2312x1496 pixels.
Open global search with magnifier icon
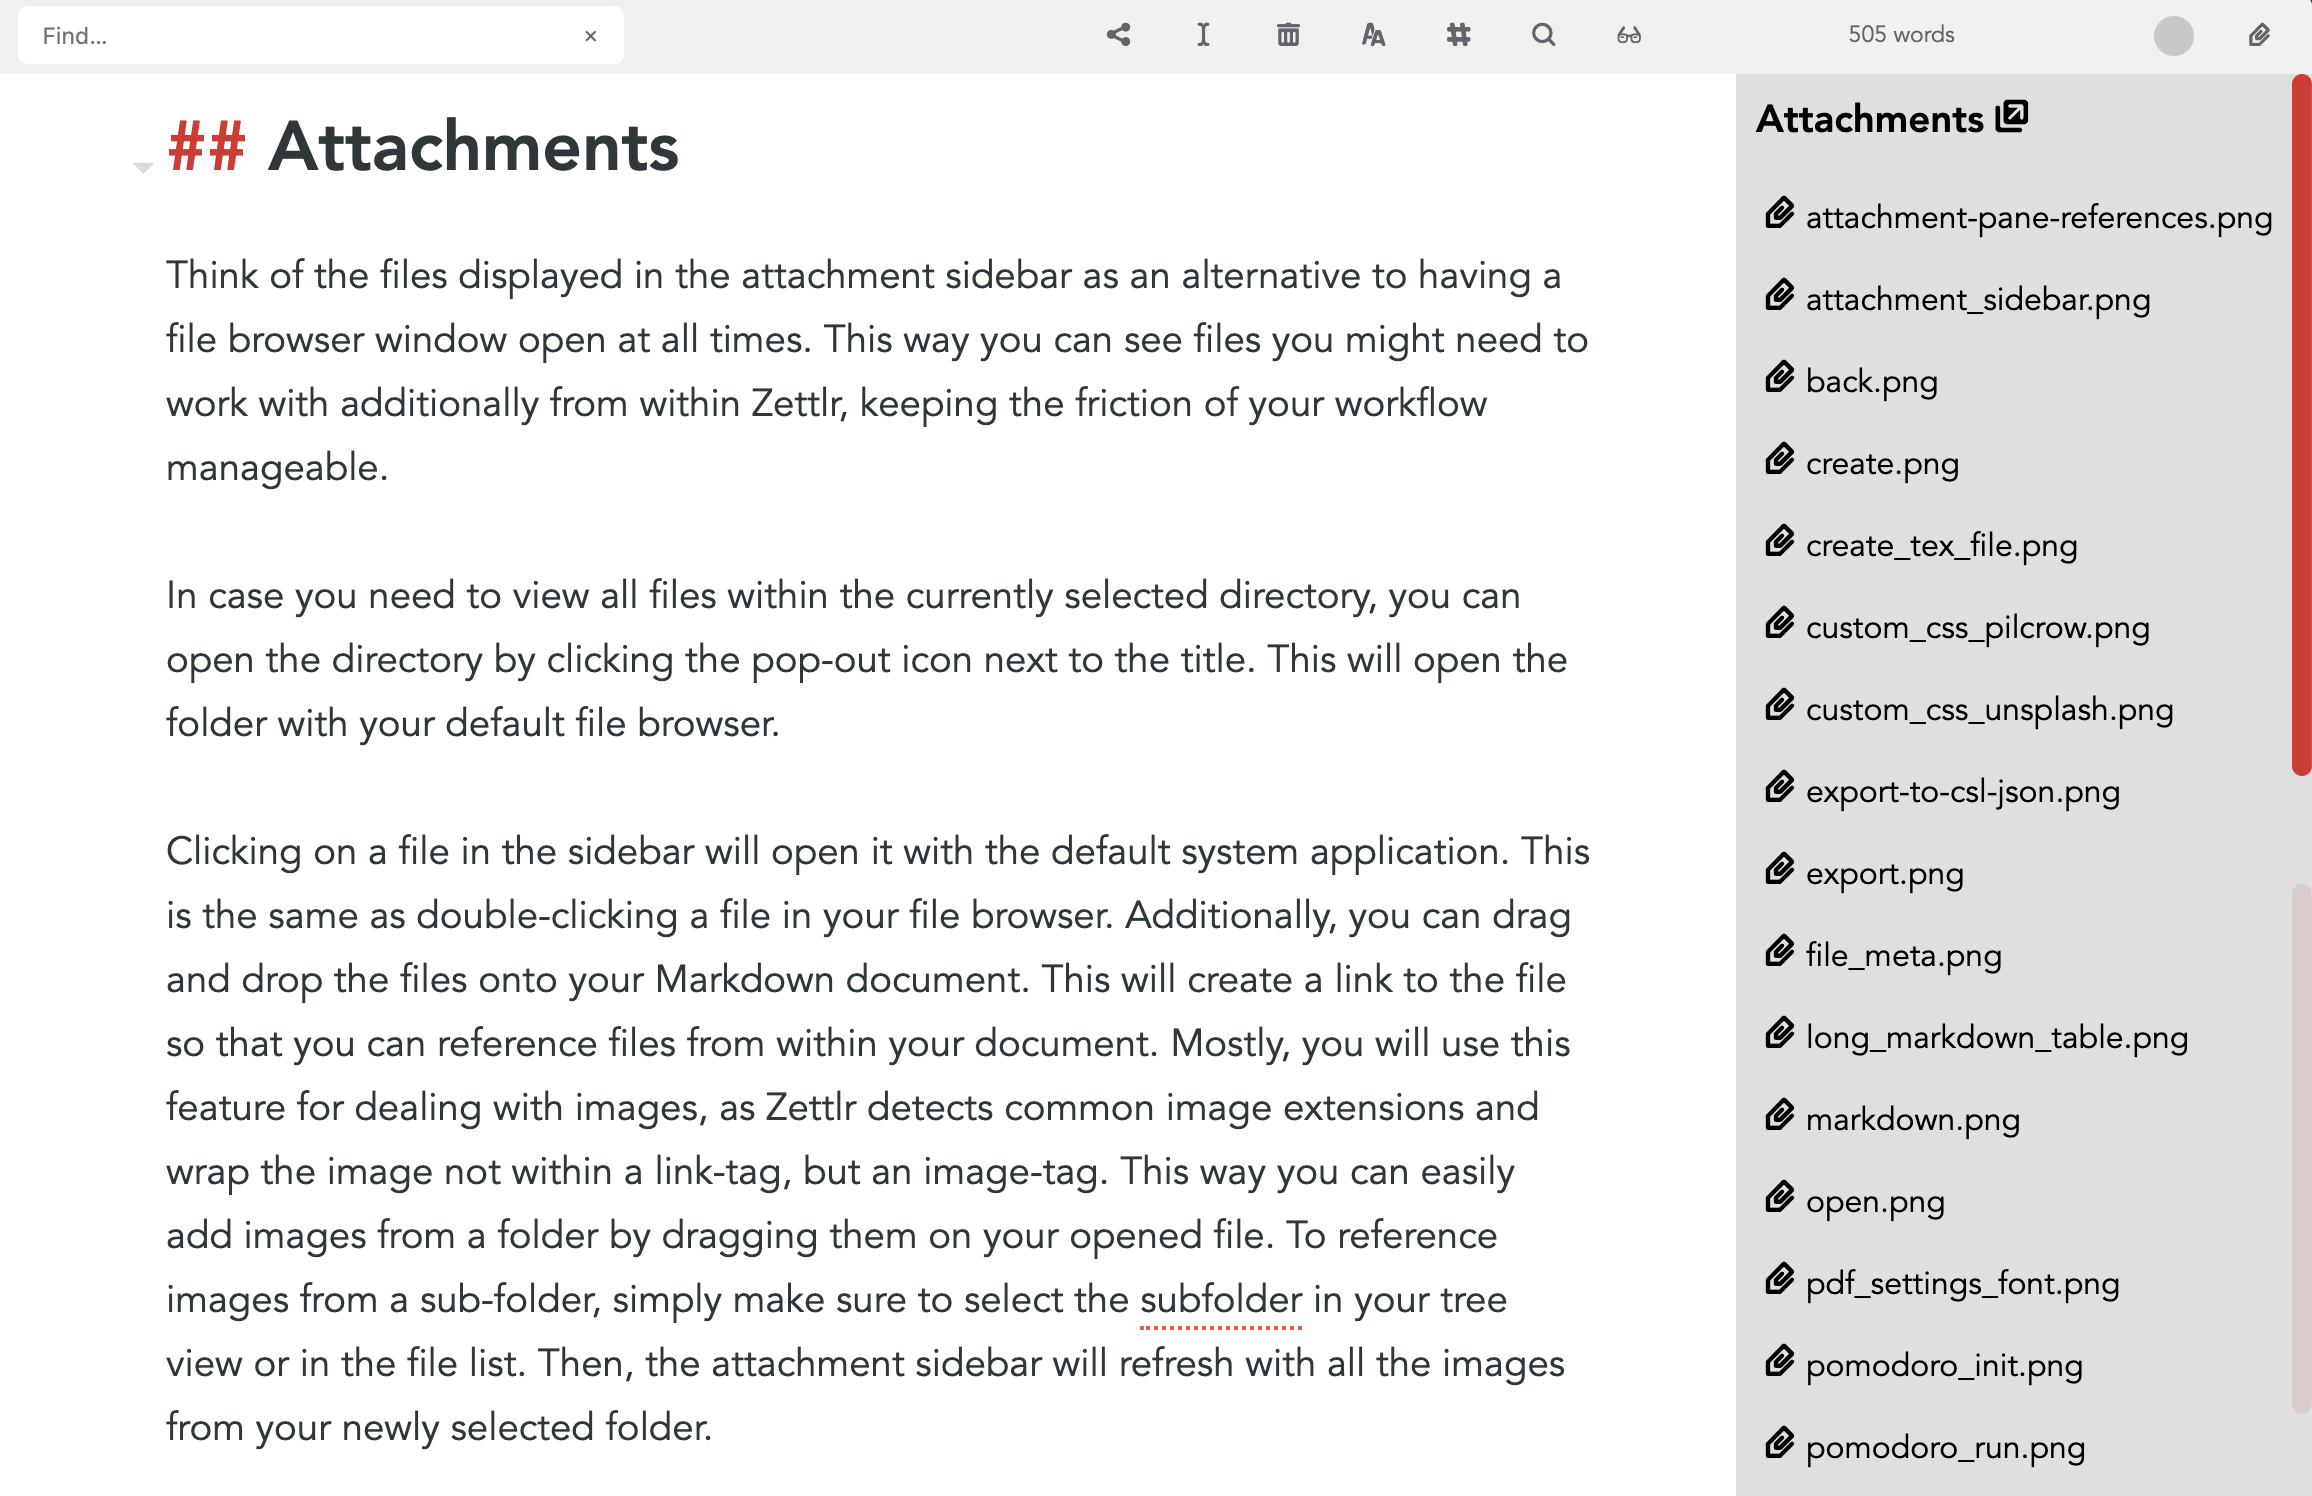click(x=1543, y=34)
